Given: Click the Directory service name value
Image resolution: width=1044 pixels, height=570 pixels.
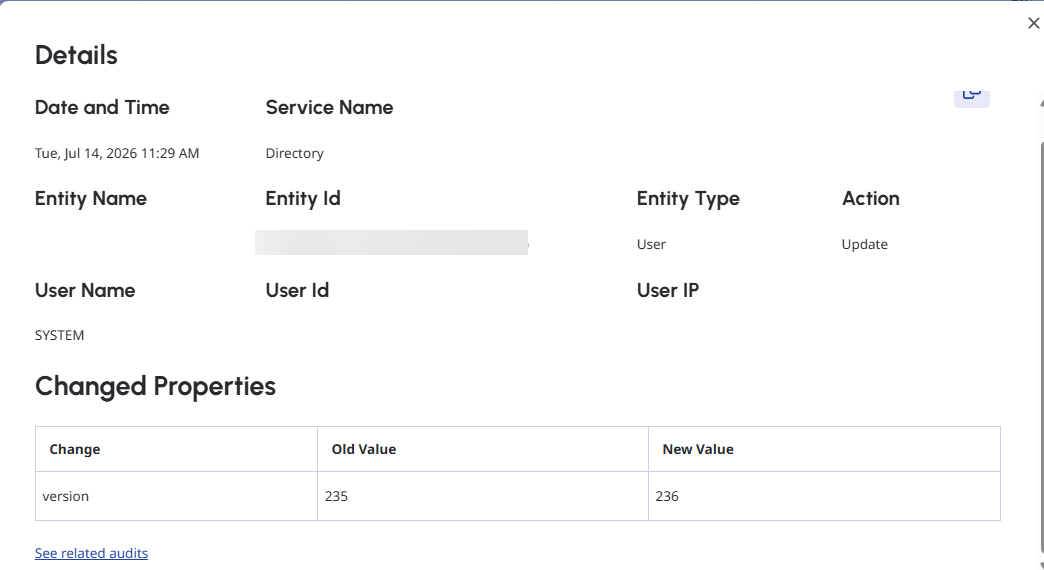Looking at the screenshot, I should 294,153.
